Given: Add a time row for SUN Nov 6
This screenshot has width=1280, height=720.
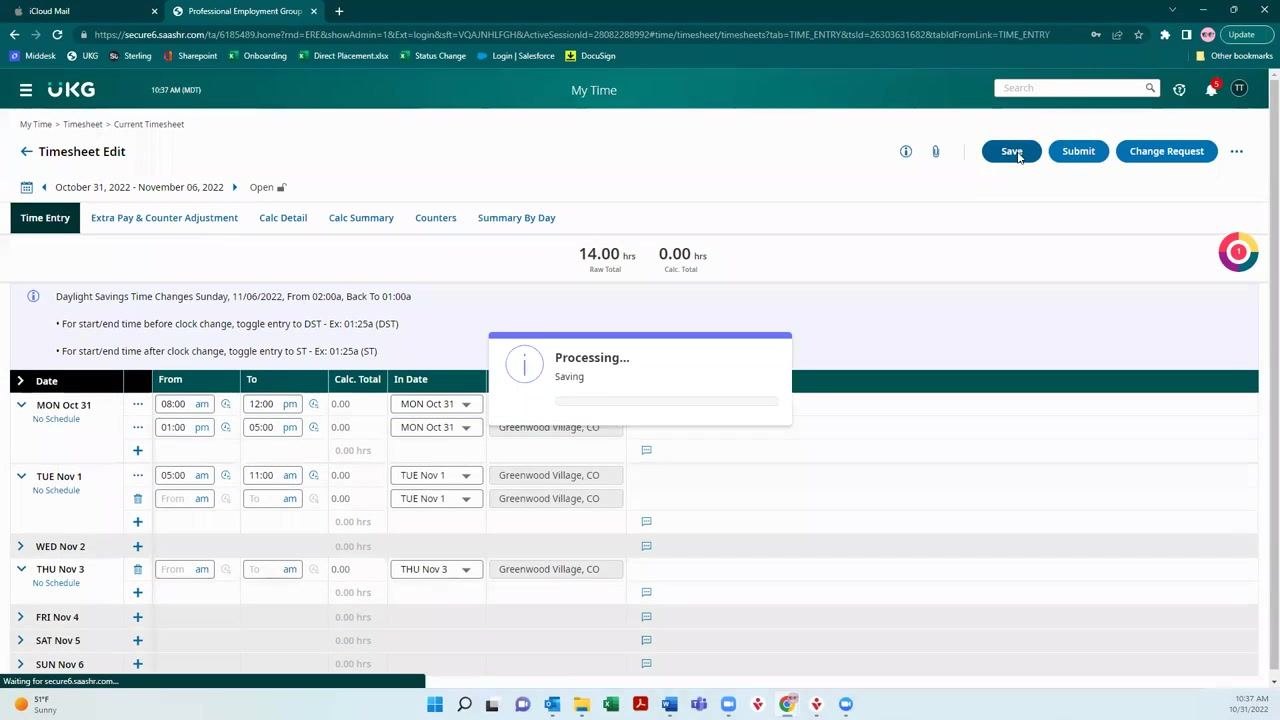Looking at the screenshot, I should point(138,664).
